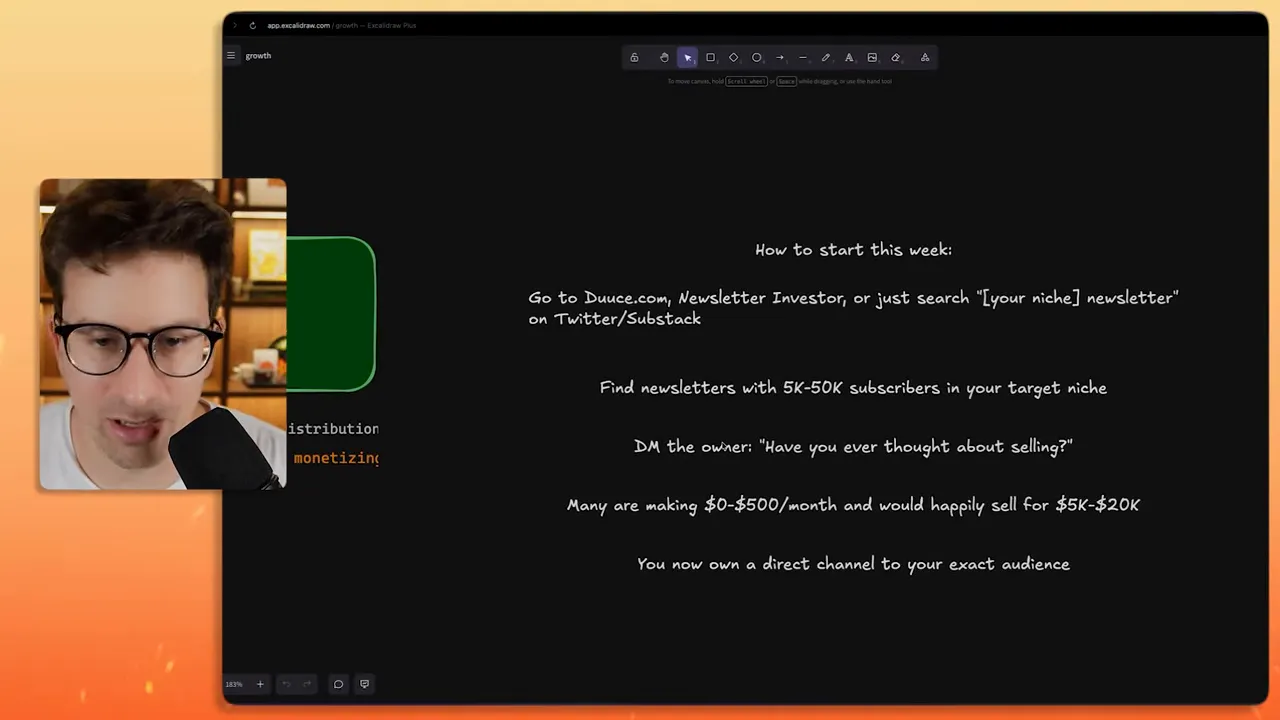Select the Rectangle shape tool
This screenshot has height=720, width=1280.
coord(710,58)
